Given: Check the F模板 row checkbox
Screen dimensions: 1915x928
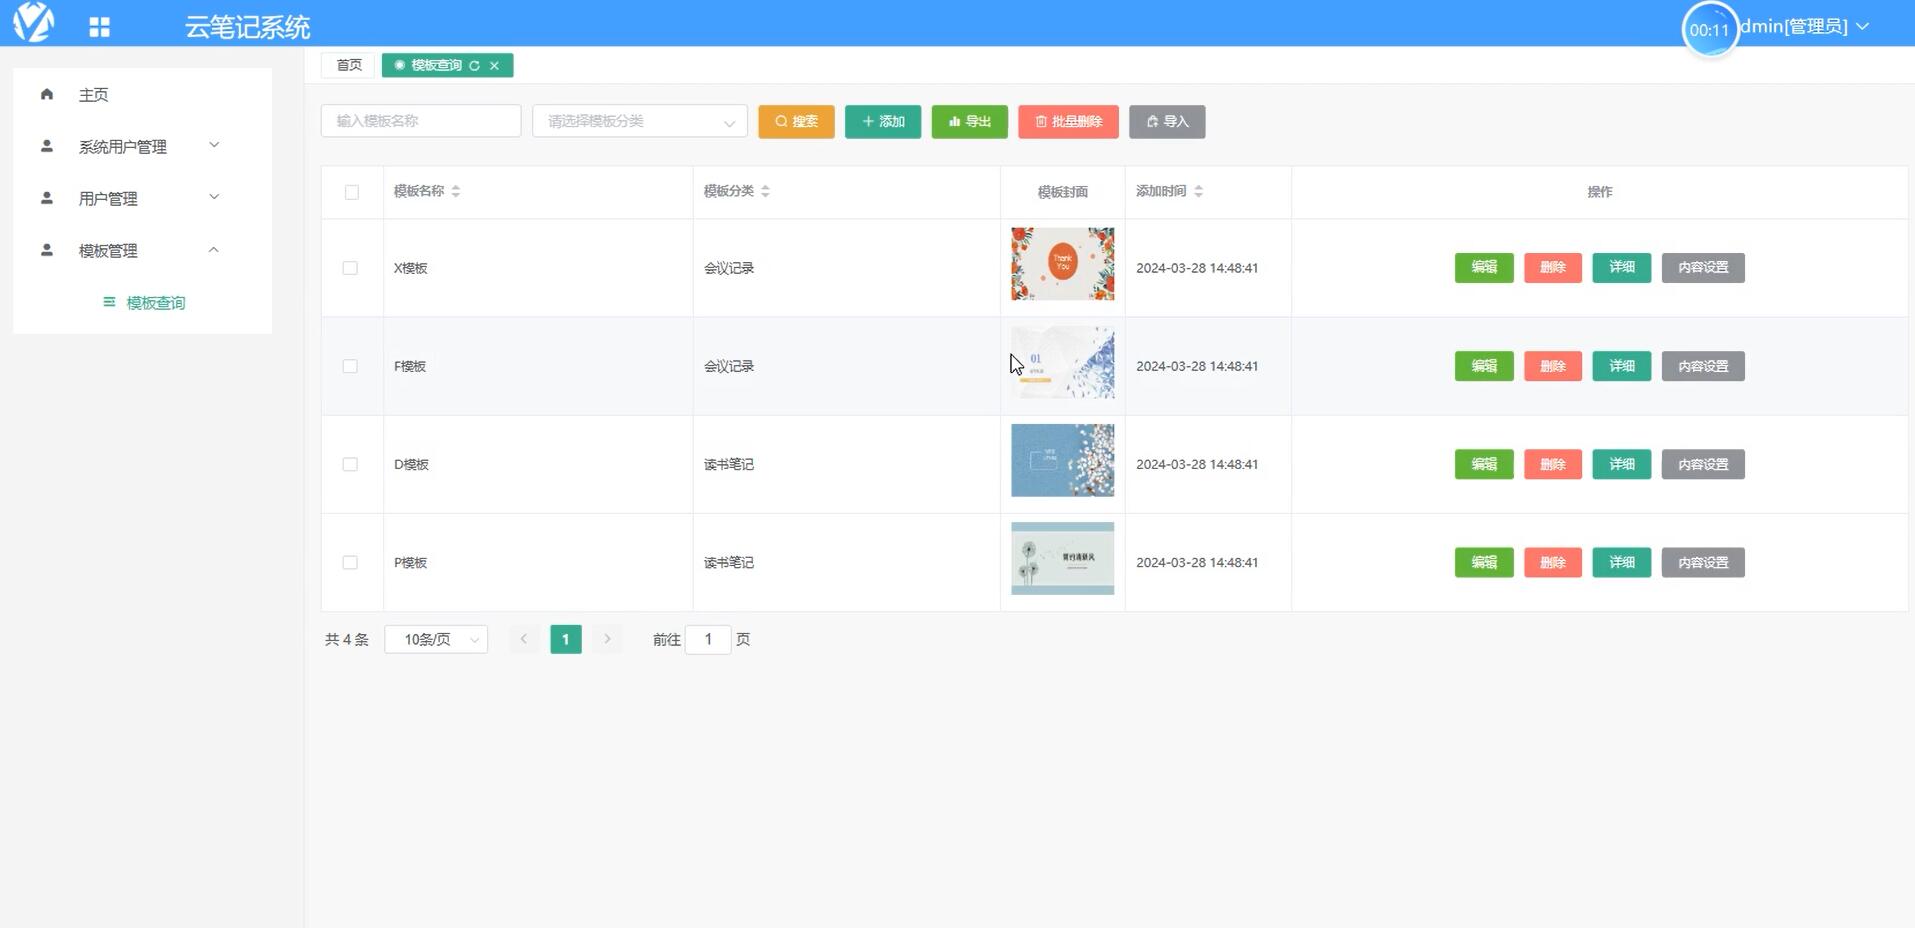Looking at the screenshot, I should (x=350, y=366).
